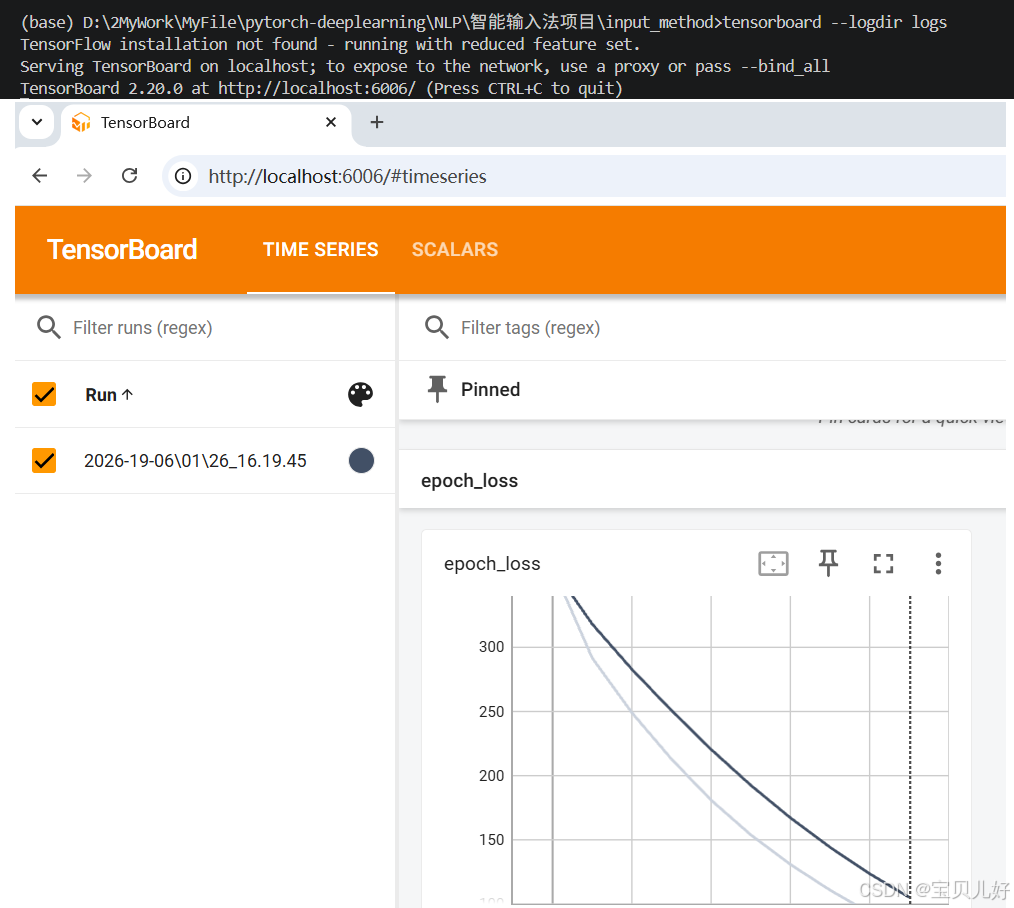This screenshot has width=1014, height=908.
Task: Click the epoch_loss card title
Action: 492,564
